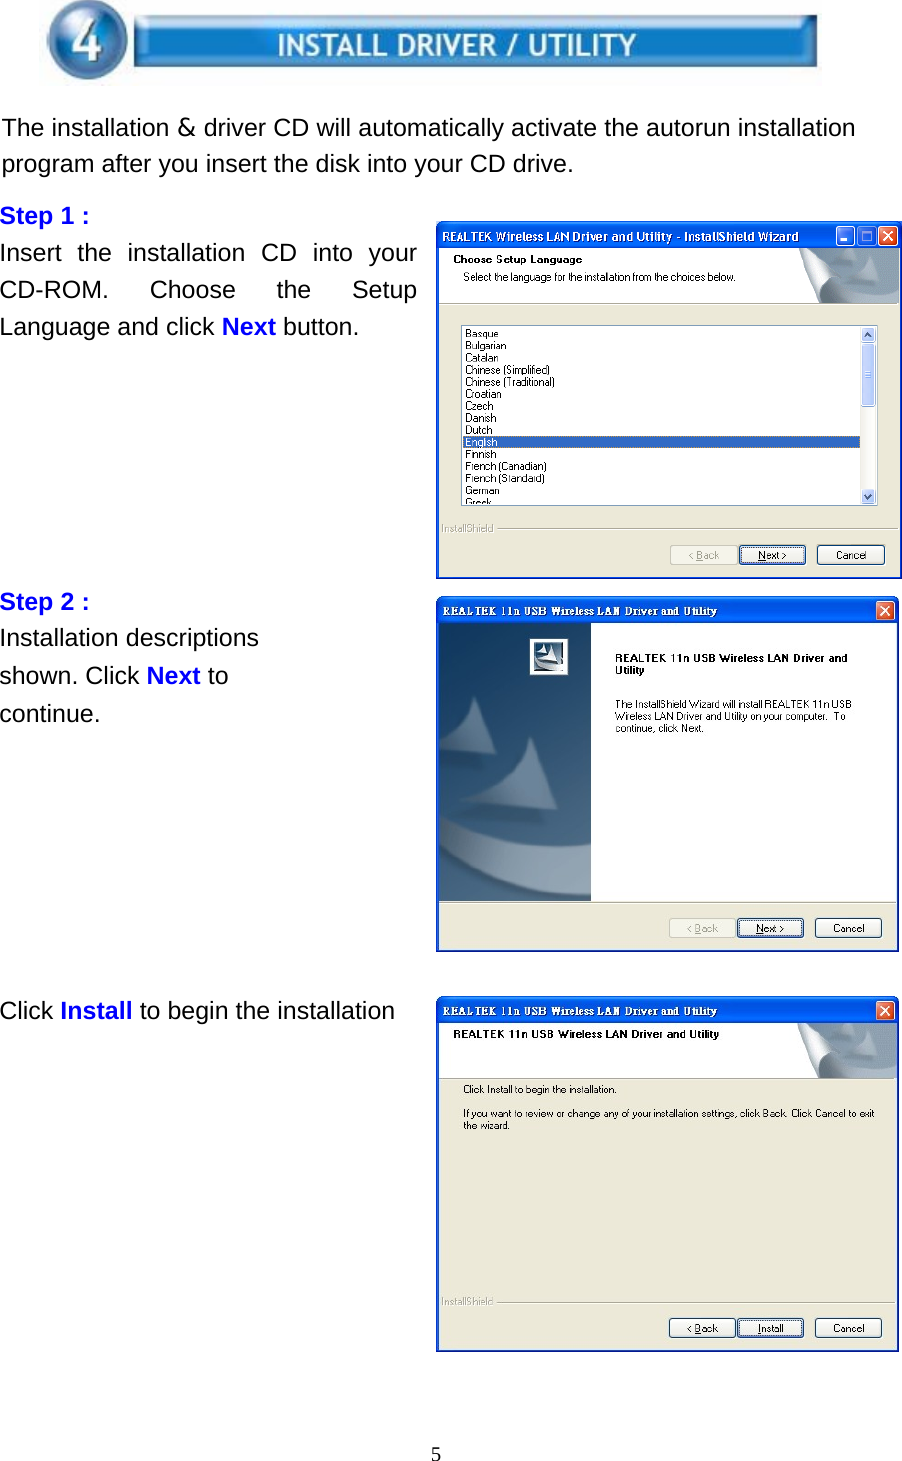Click Cancel in the Choose Setup Language dialog

click(849, 554)
